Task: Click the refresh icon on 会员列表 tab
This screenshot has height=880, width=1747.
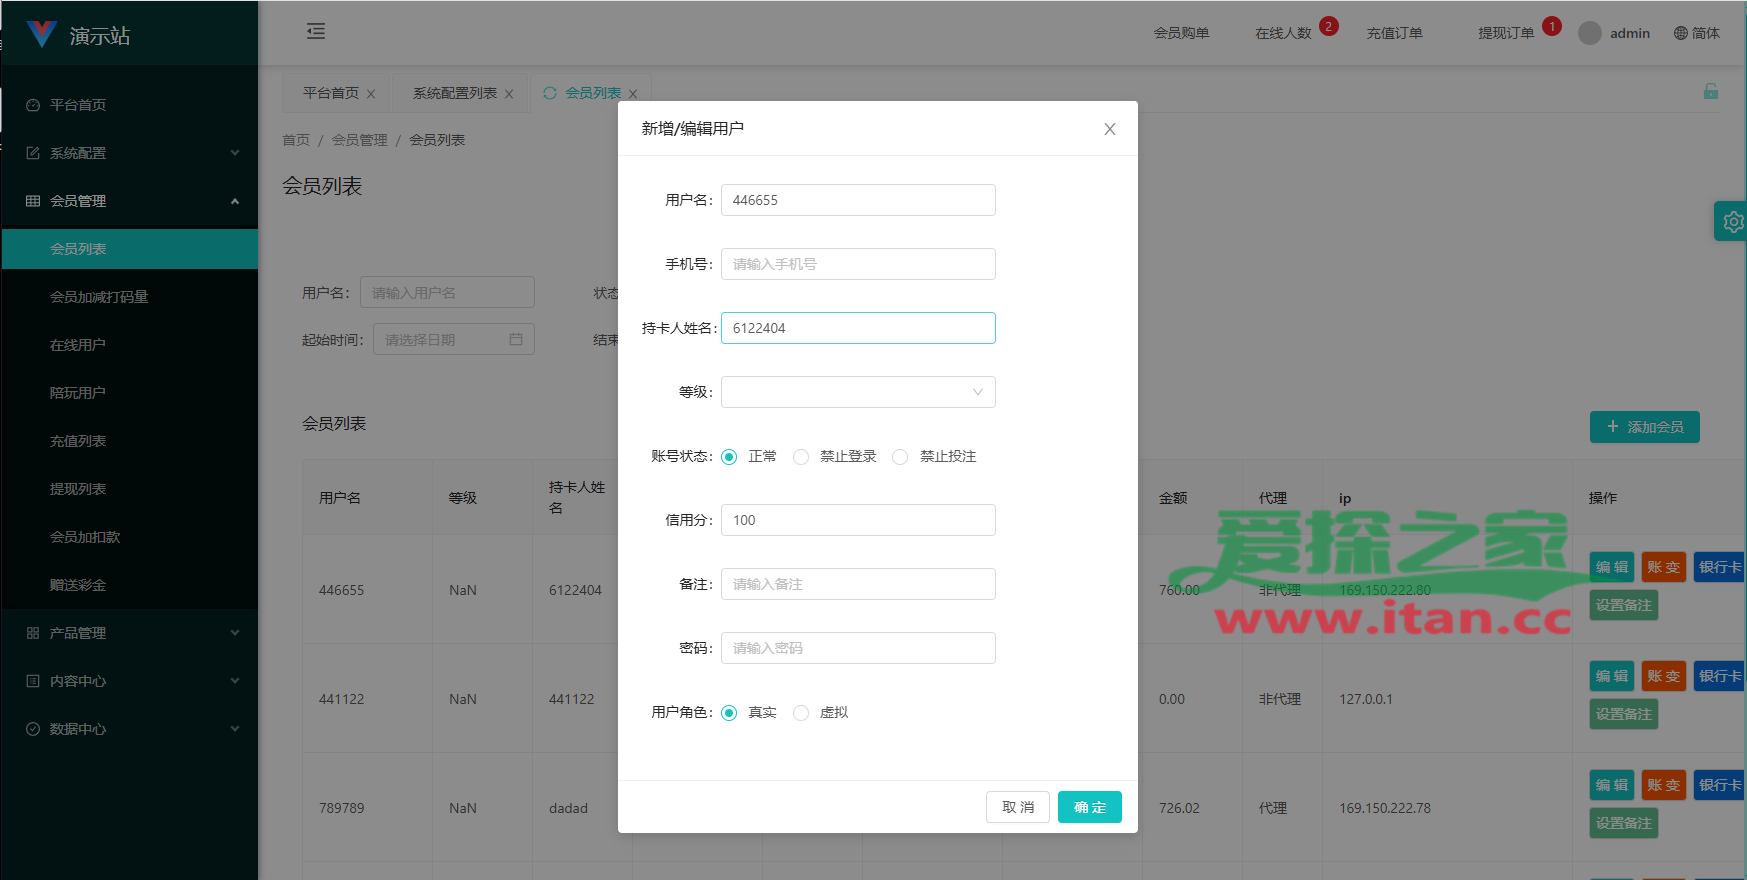Action: (550, 93)
